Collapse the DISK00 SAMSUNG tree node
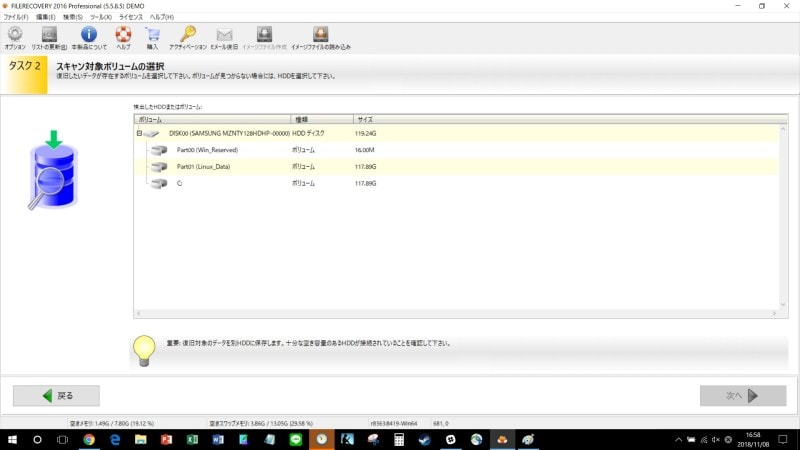800x450 pixels. coord(139,133)
